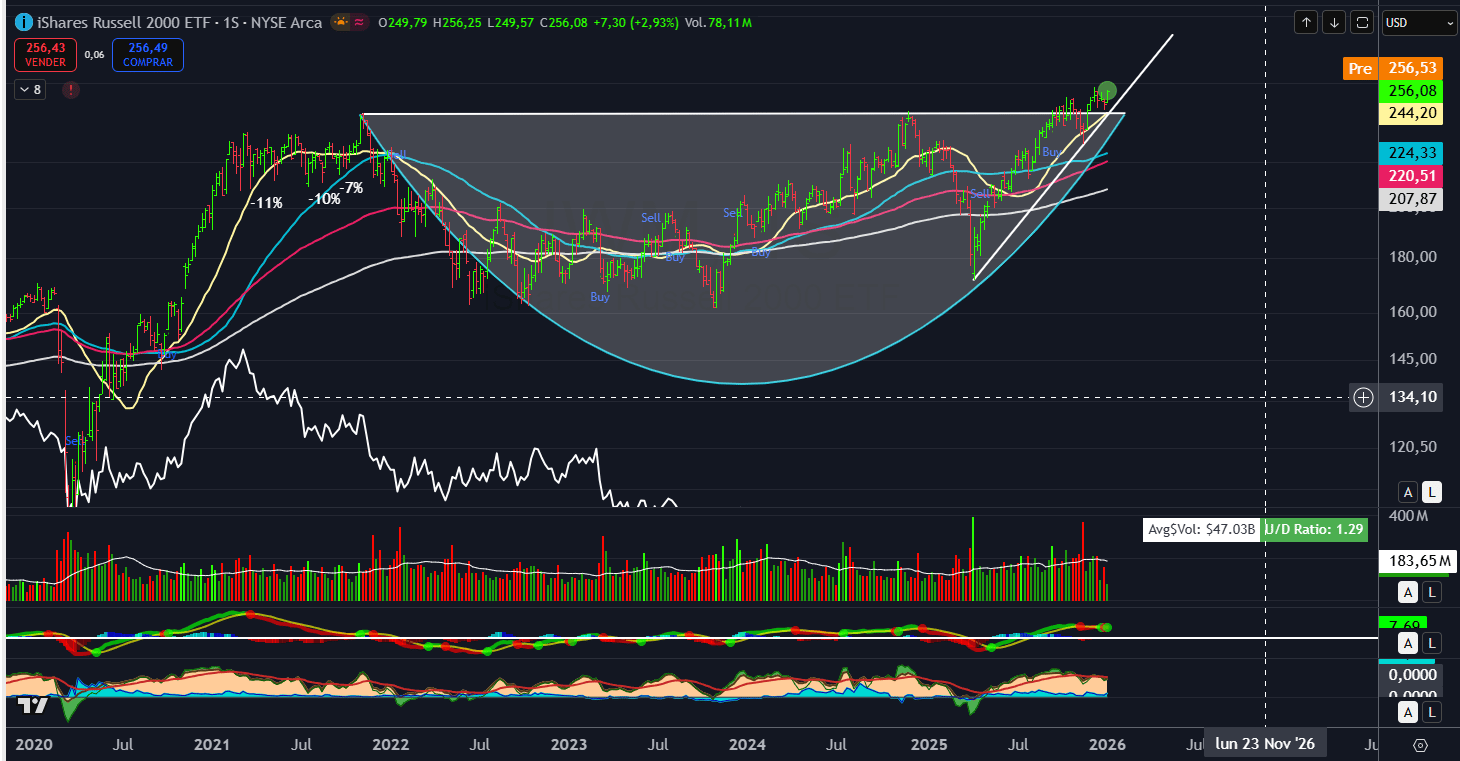Viewport: 1460px width, 761px height.
Task: Click the orange pre-market sun session icon
Action: click(341, 22)
